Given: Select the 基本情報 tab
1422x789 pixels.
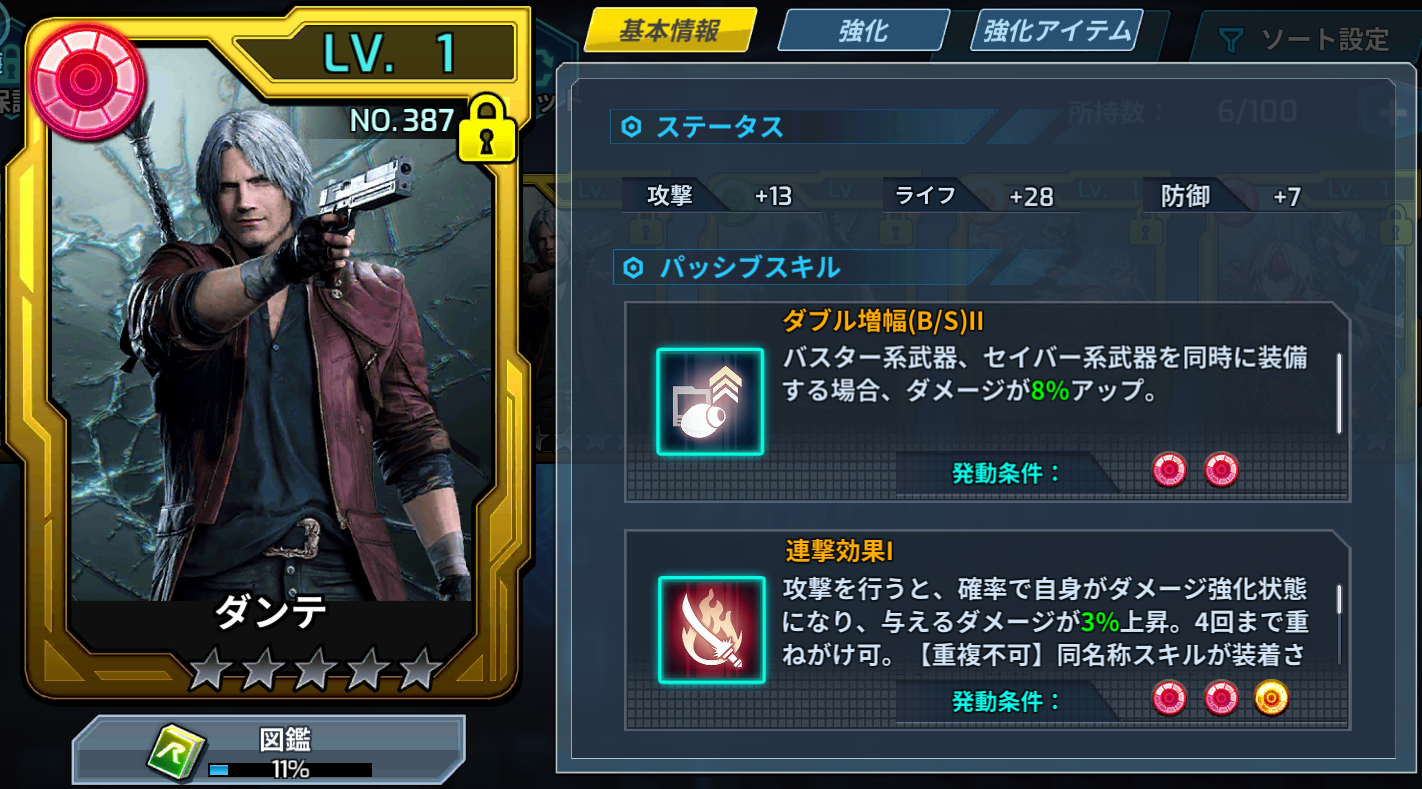Looking at the screenshot, I should [x=670, y=30].
